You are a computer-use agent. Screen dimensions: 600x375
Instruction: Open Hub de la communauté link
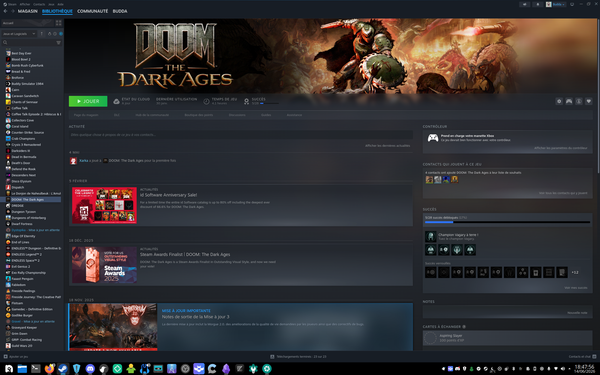152,115
